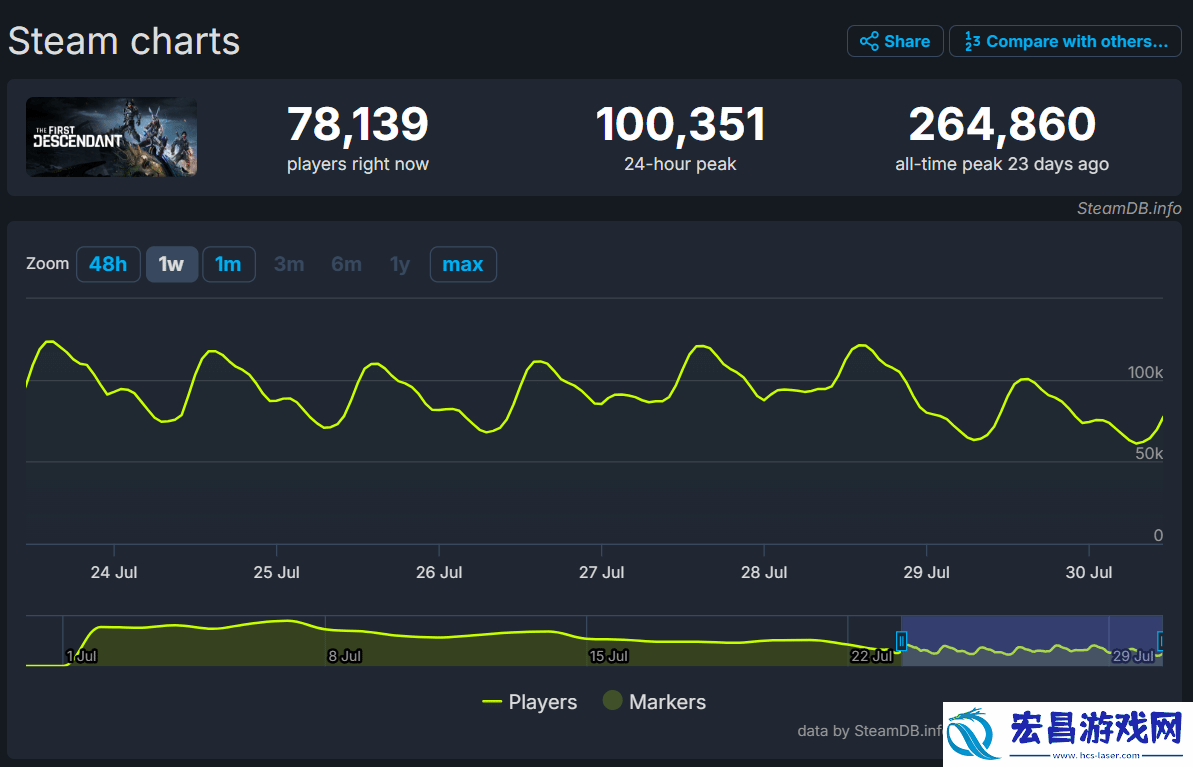Image resolution: width=1193 pixels, height=767 pixels.
Task: Click the highlighted navigator selection window
Action: [x=1032, y=641]
